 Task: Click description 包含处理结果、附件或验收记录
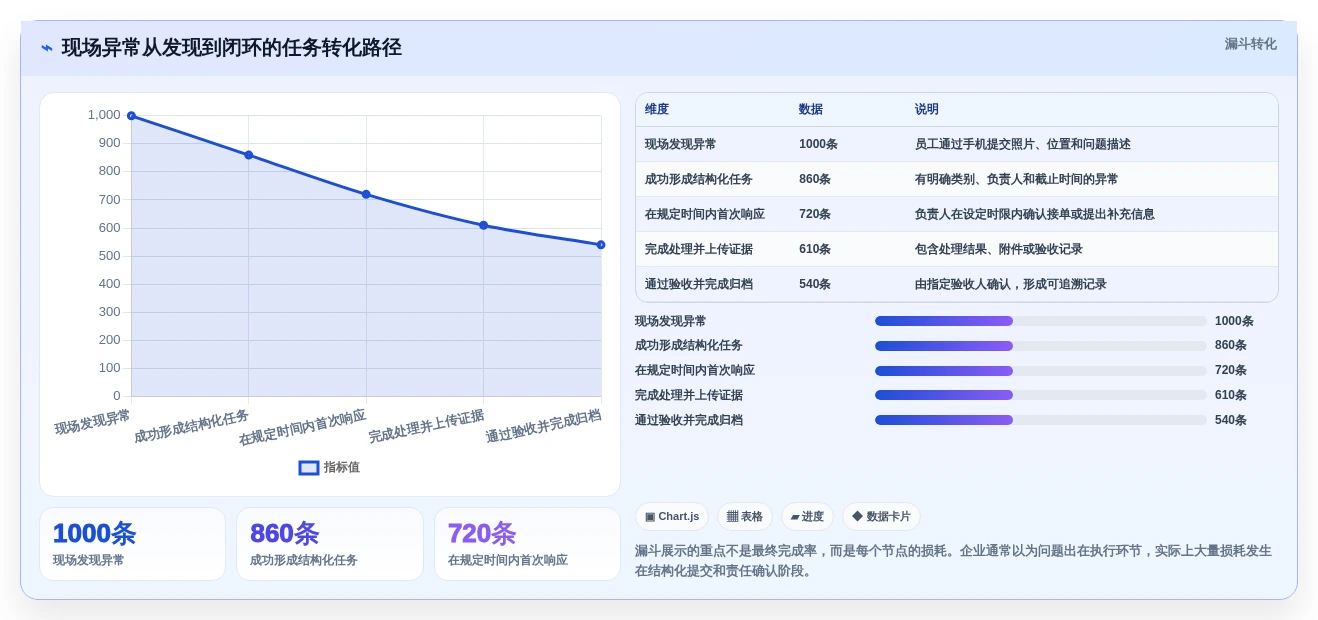999,249
